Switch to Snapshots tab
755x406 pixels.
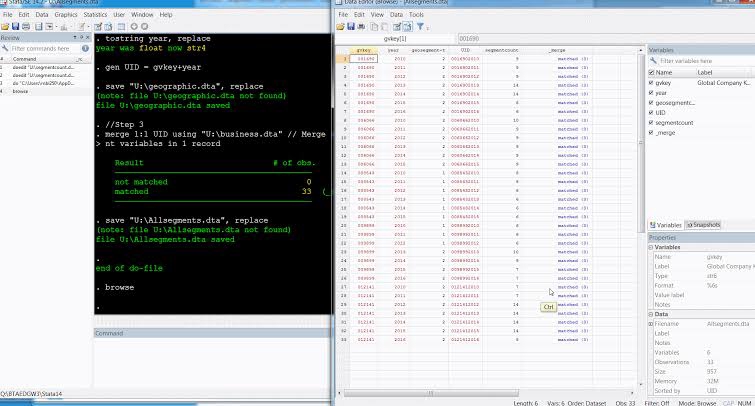(x=703, y=225)
